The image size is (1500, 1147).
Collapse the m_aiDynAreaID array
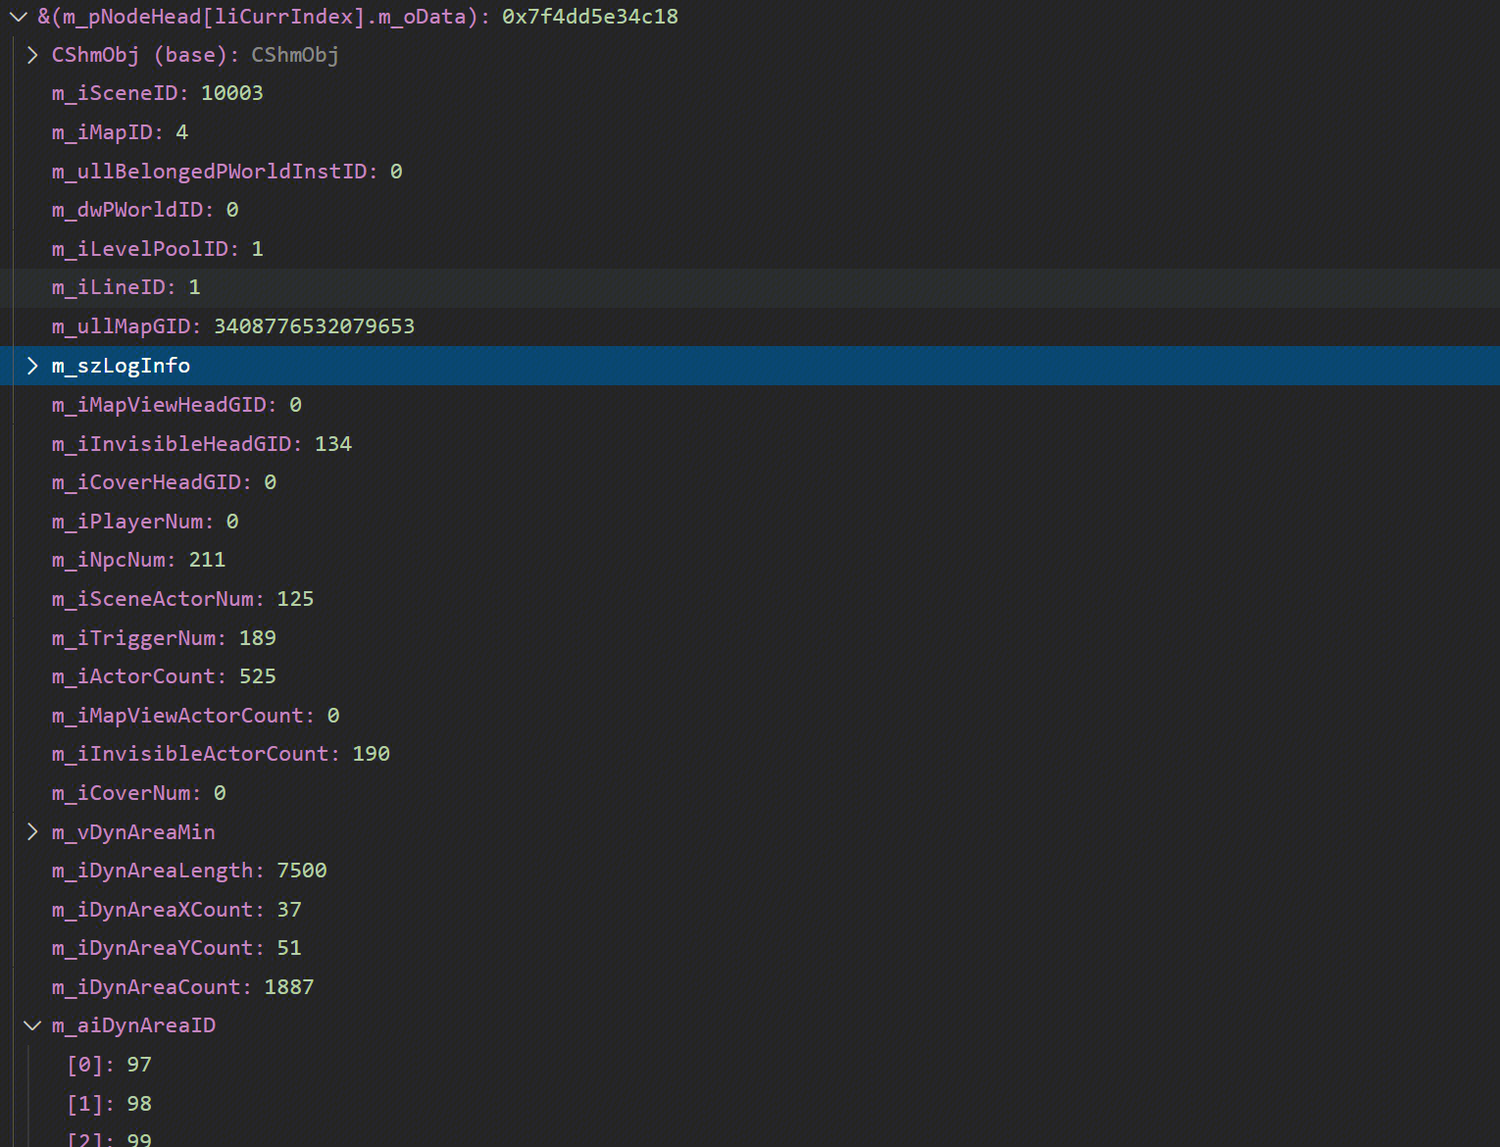pos(32,1026)
